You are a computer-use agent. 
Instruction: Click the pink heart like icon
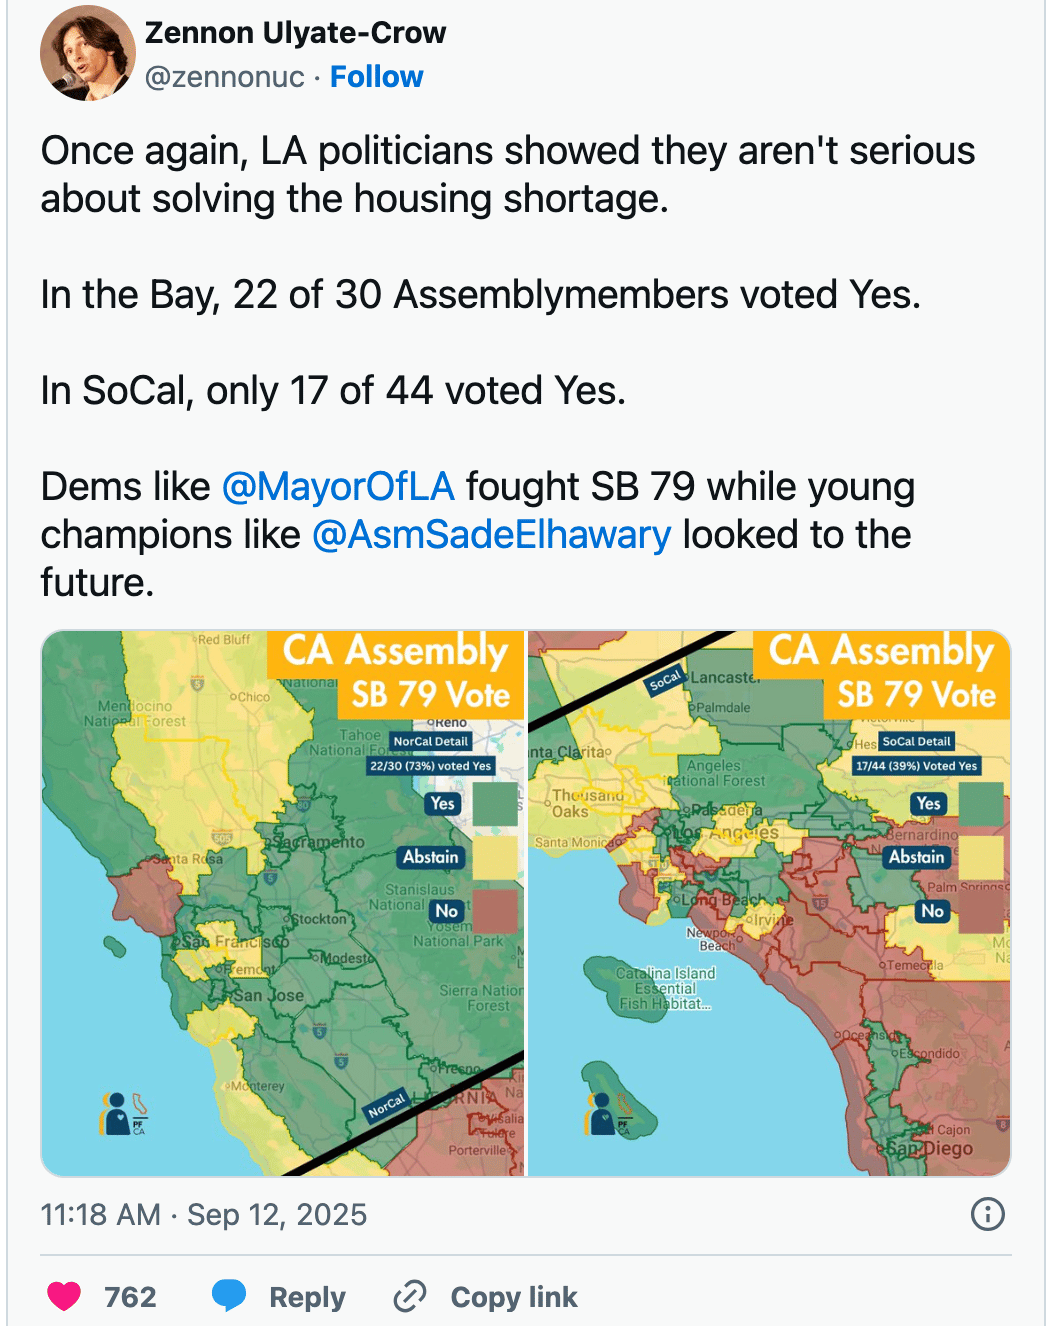[64, 1296]
